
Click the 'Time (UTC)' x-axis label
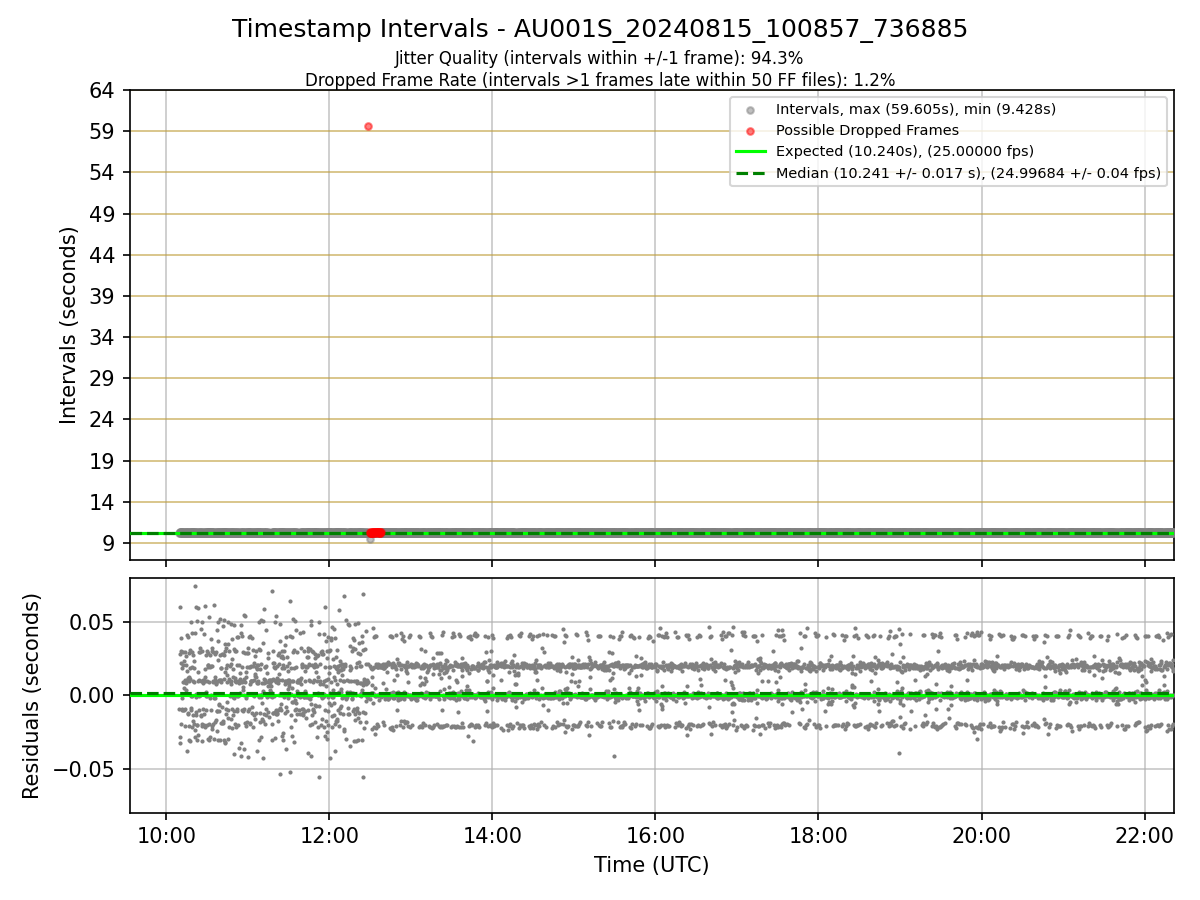(651, 865)
